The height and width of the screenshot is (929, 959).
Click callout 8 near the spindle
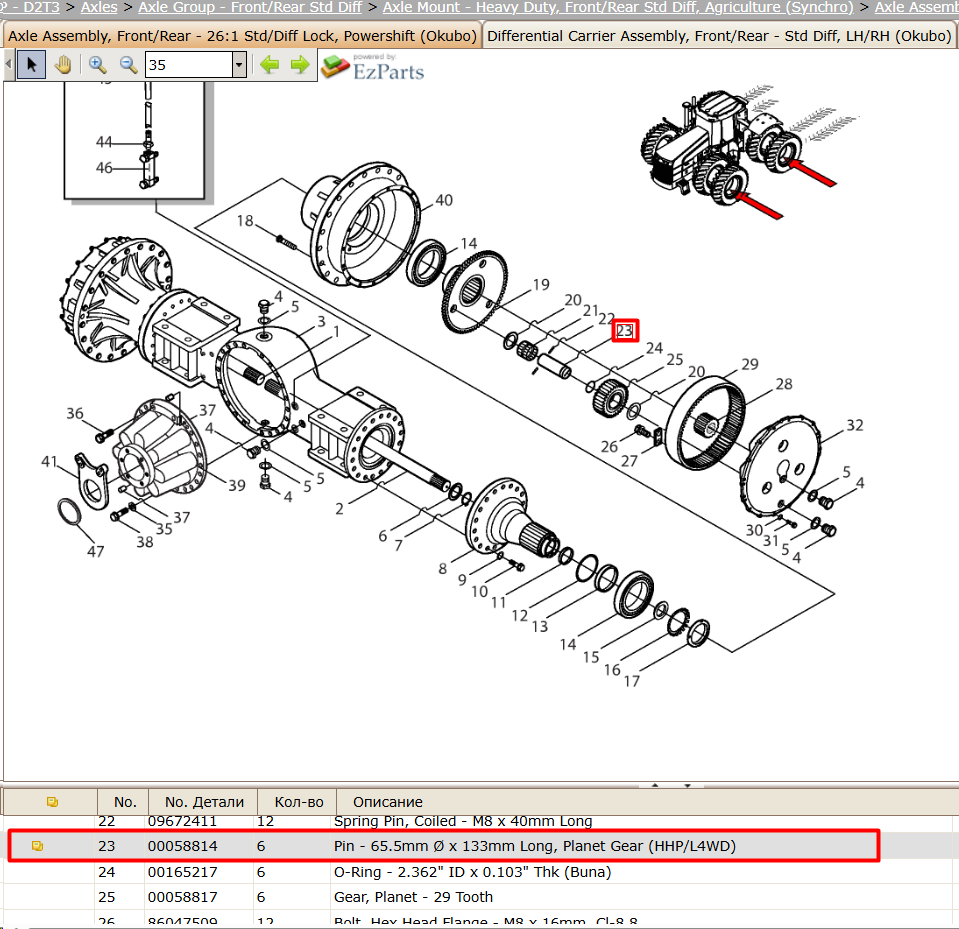pyautogui.click(x=442, y=569)
